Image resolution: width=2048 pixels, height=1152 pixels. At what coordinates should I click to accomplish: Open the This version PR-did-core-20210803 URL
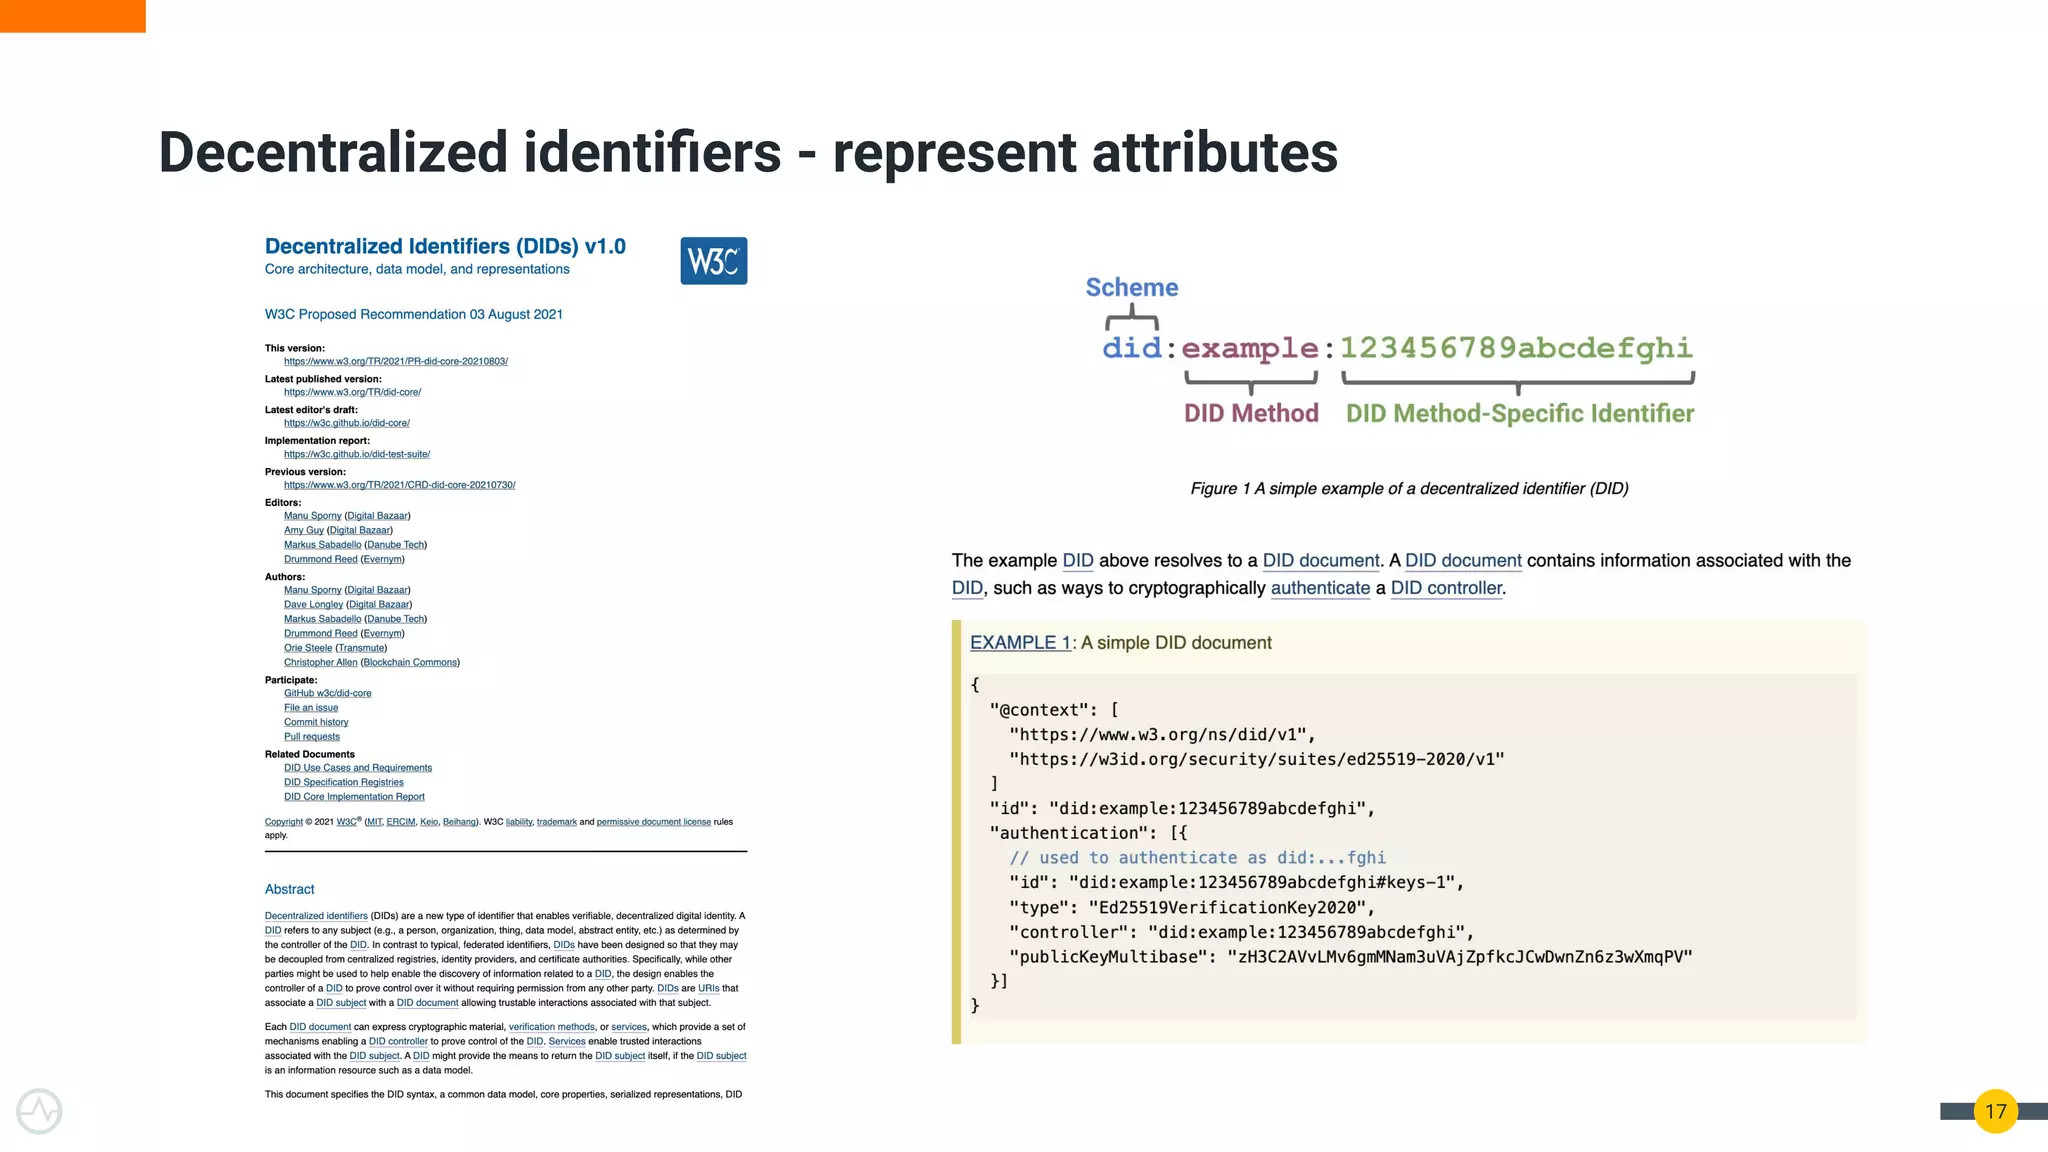(x=396, y=361)
